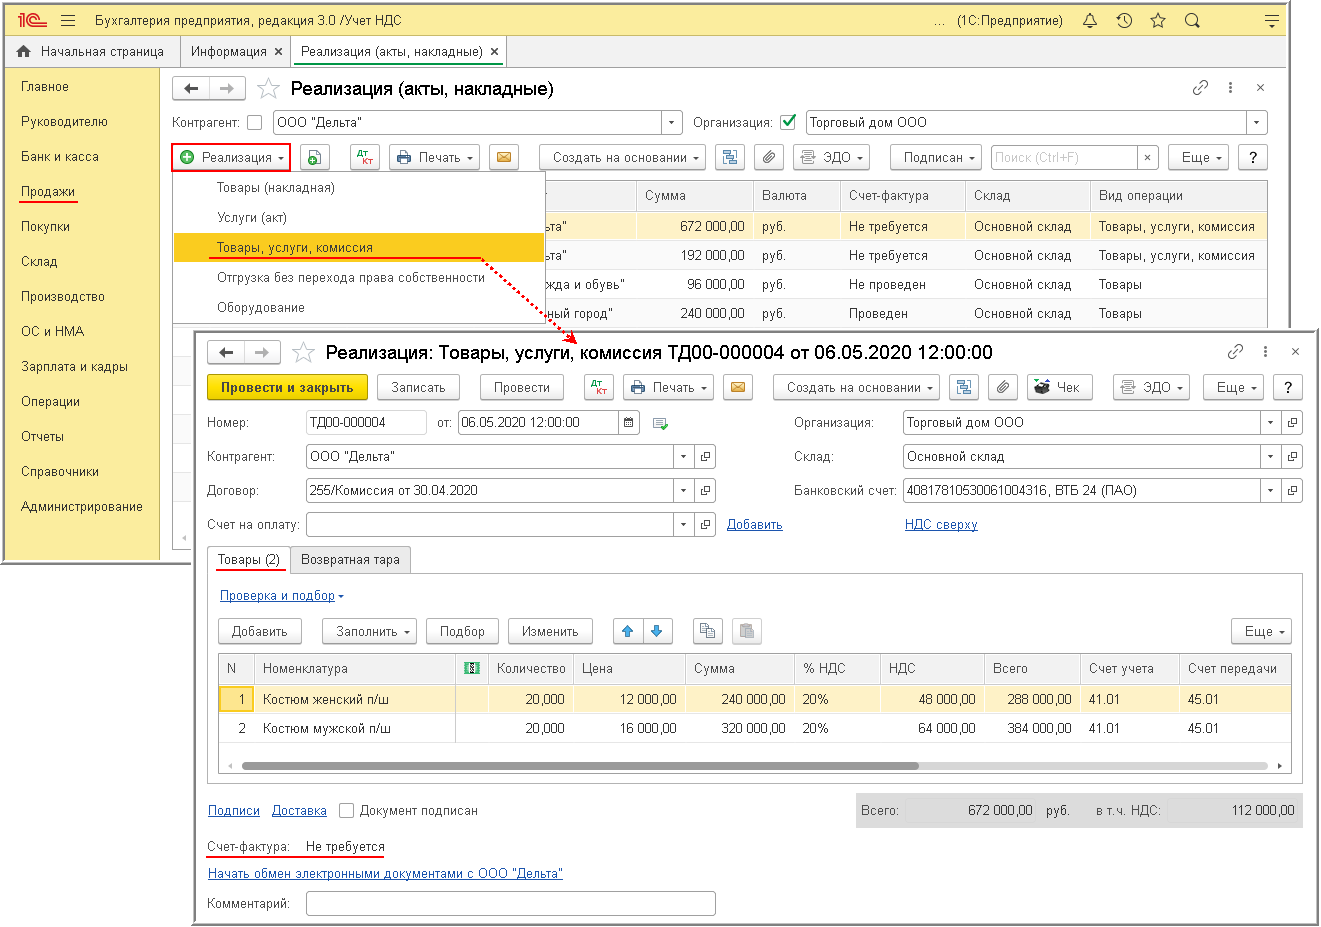Expand Договор field dropdown arrow
The width and height of the screenshot is (1321, 927).
[x=684, y=491]
